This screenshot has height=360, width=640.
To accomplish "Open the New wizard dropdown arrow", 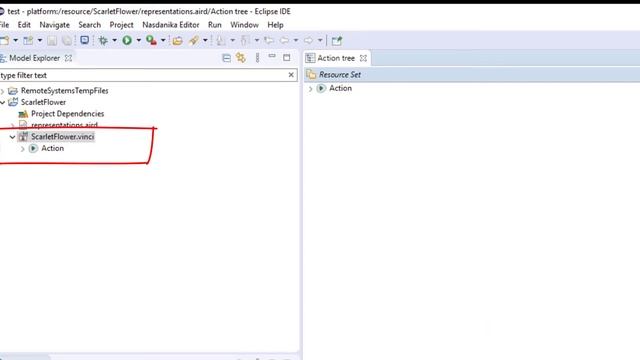I will coord(16,40).
